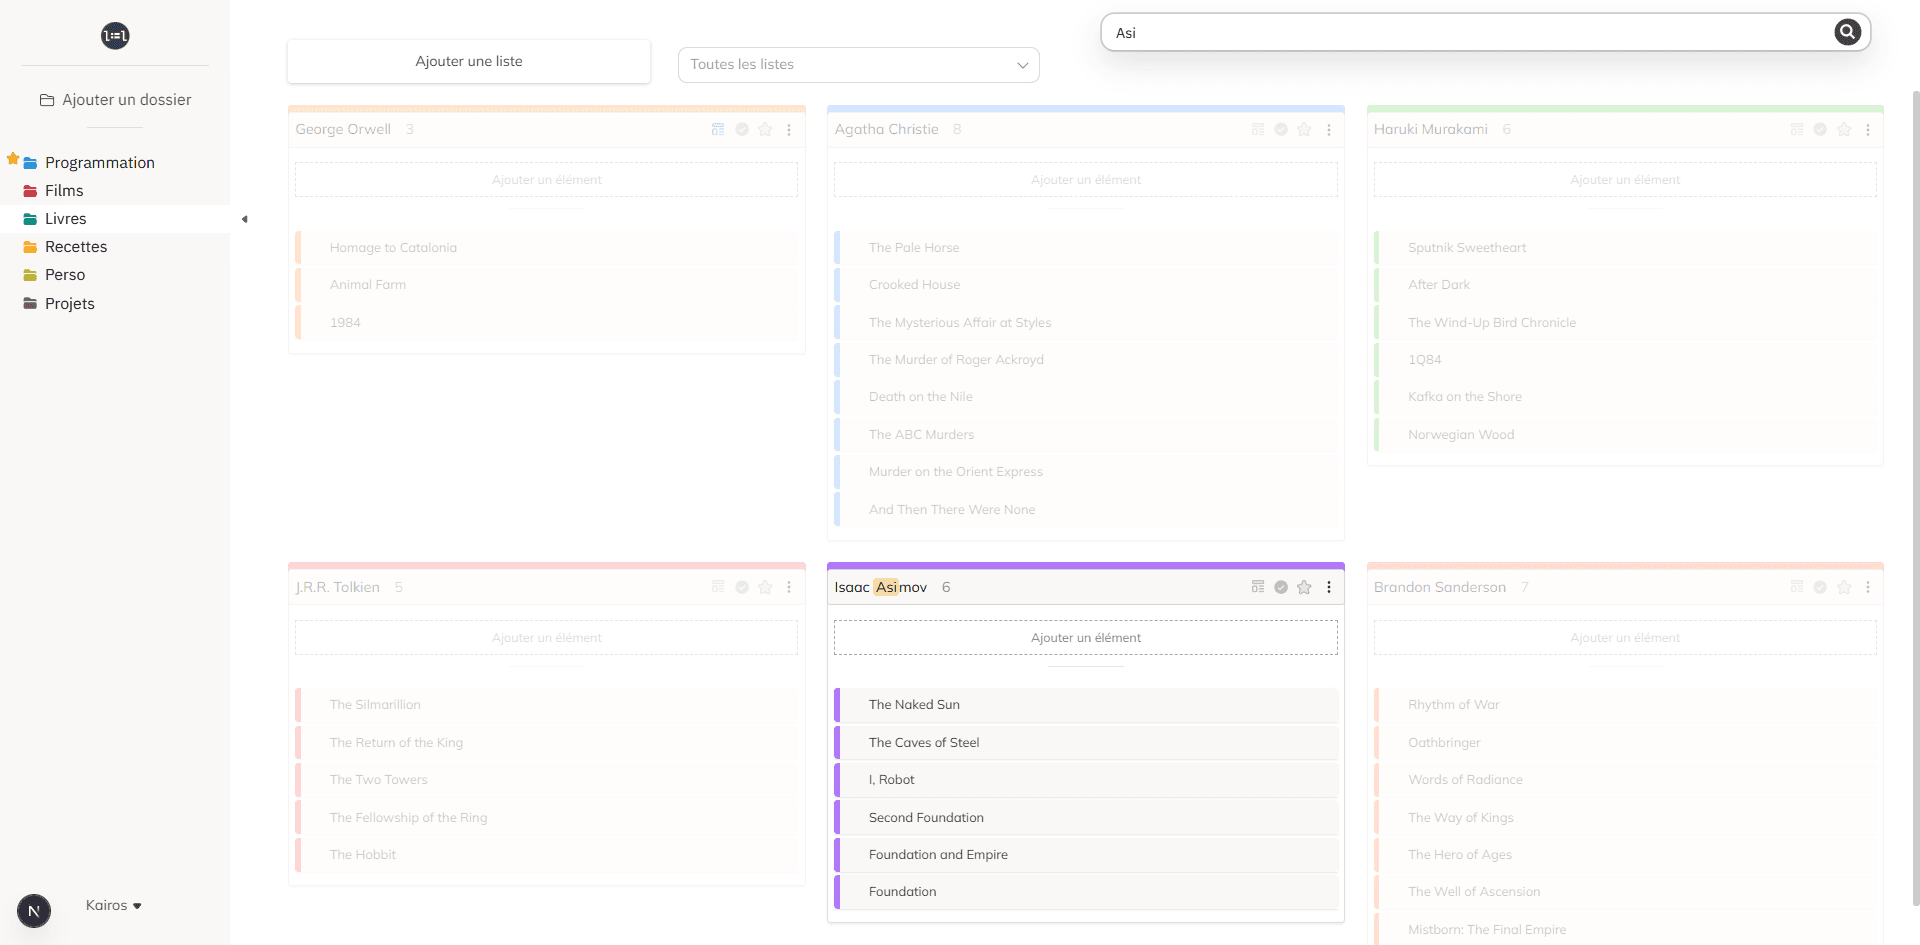Open the Projets folder
This screenshot has height=945, width=1920.
point(70,304)
